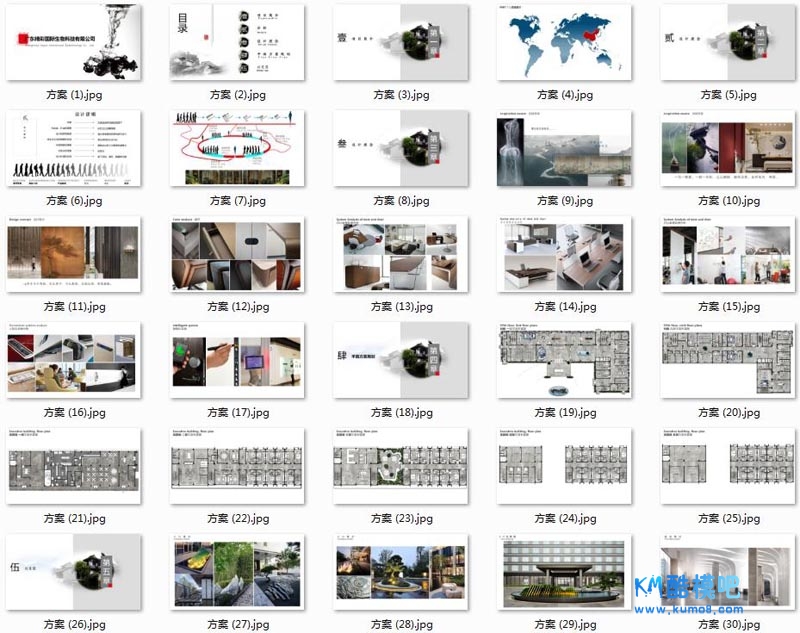This screenshot has height=633, width=800.
Task: Select building fountain rendering 方案 (29).jpg
Action: [x=564, y=572]
